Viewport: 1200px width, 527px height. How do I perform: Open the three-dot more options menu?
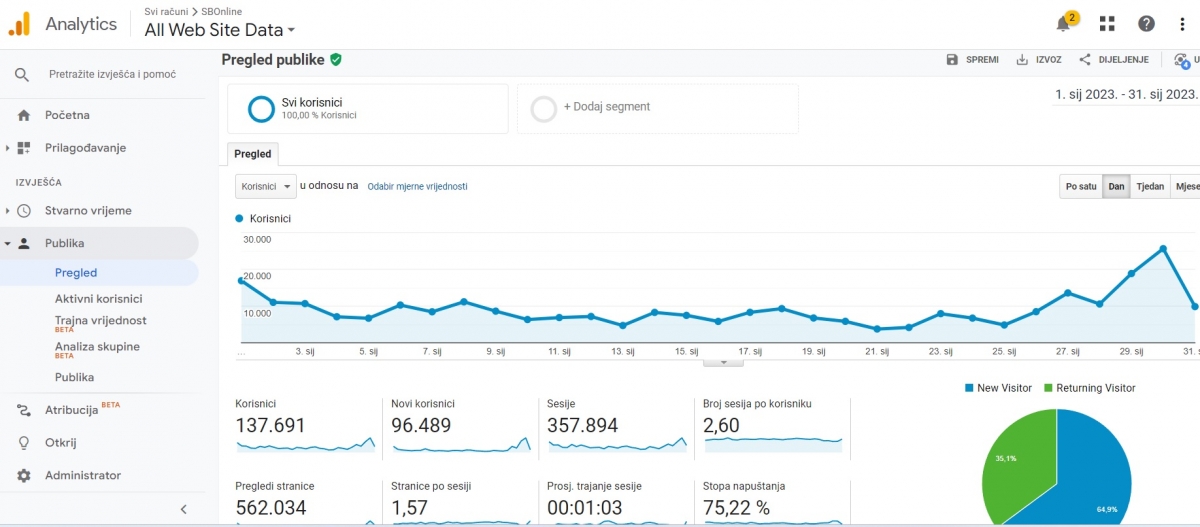[x=1184, y=24]
